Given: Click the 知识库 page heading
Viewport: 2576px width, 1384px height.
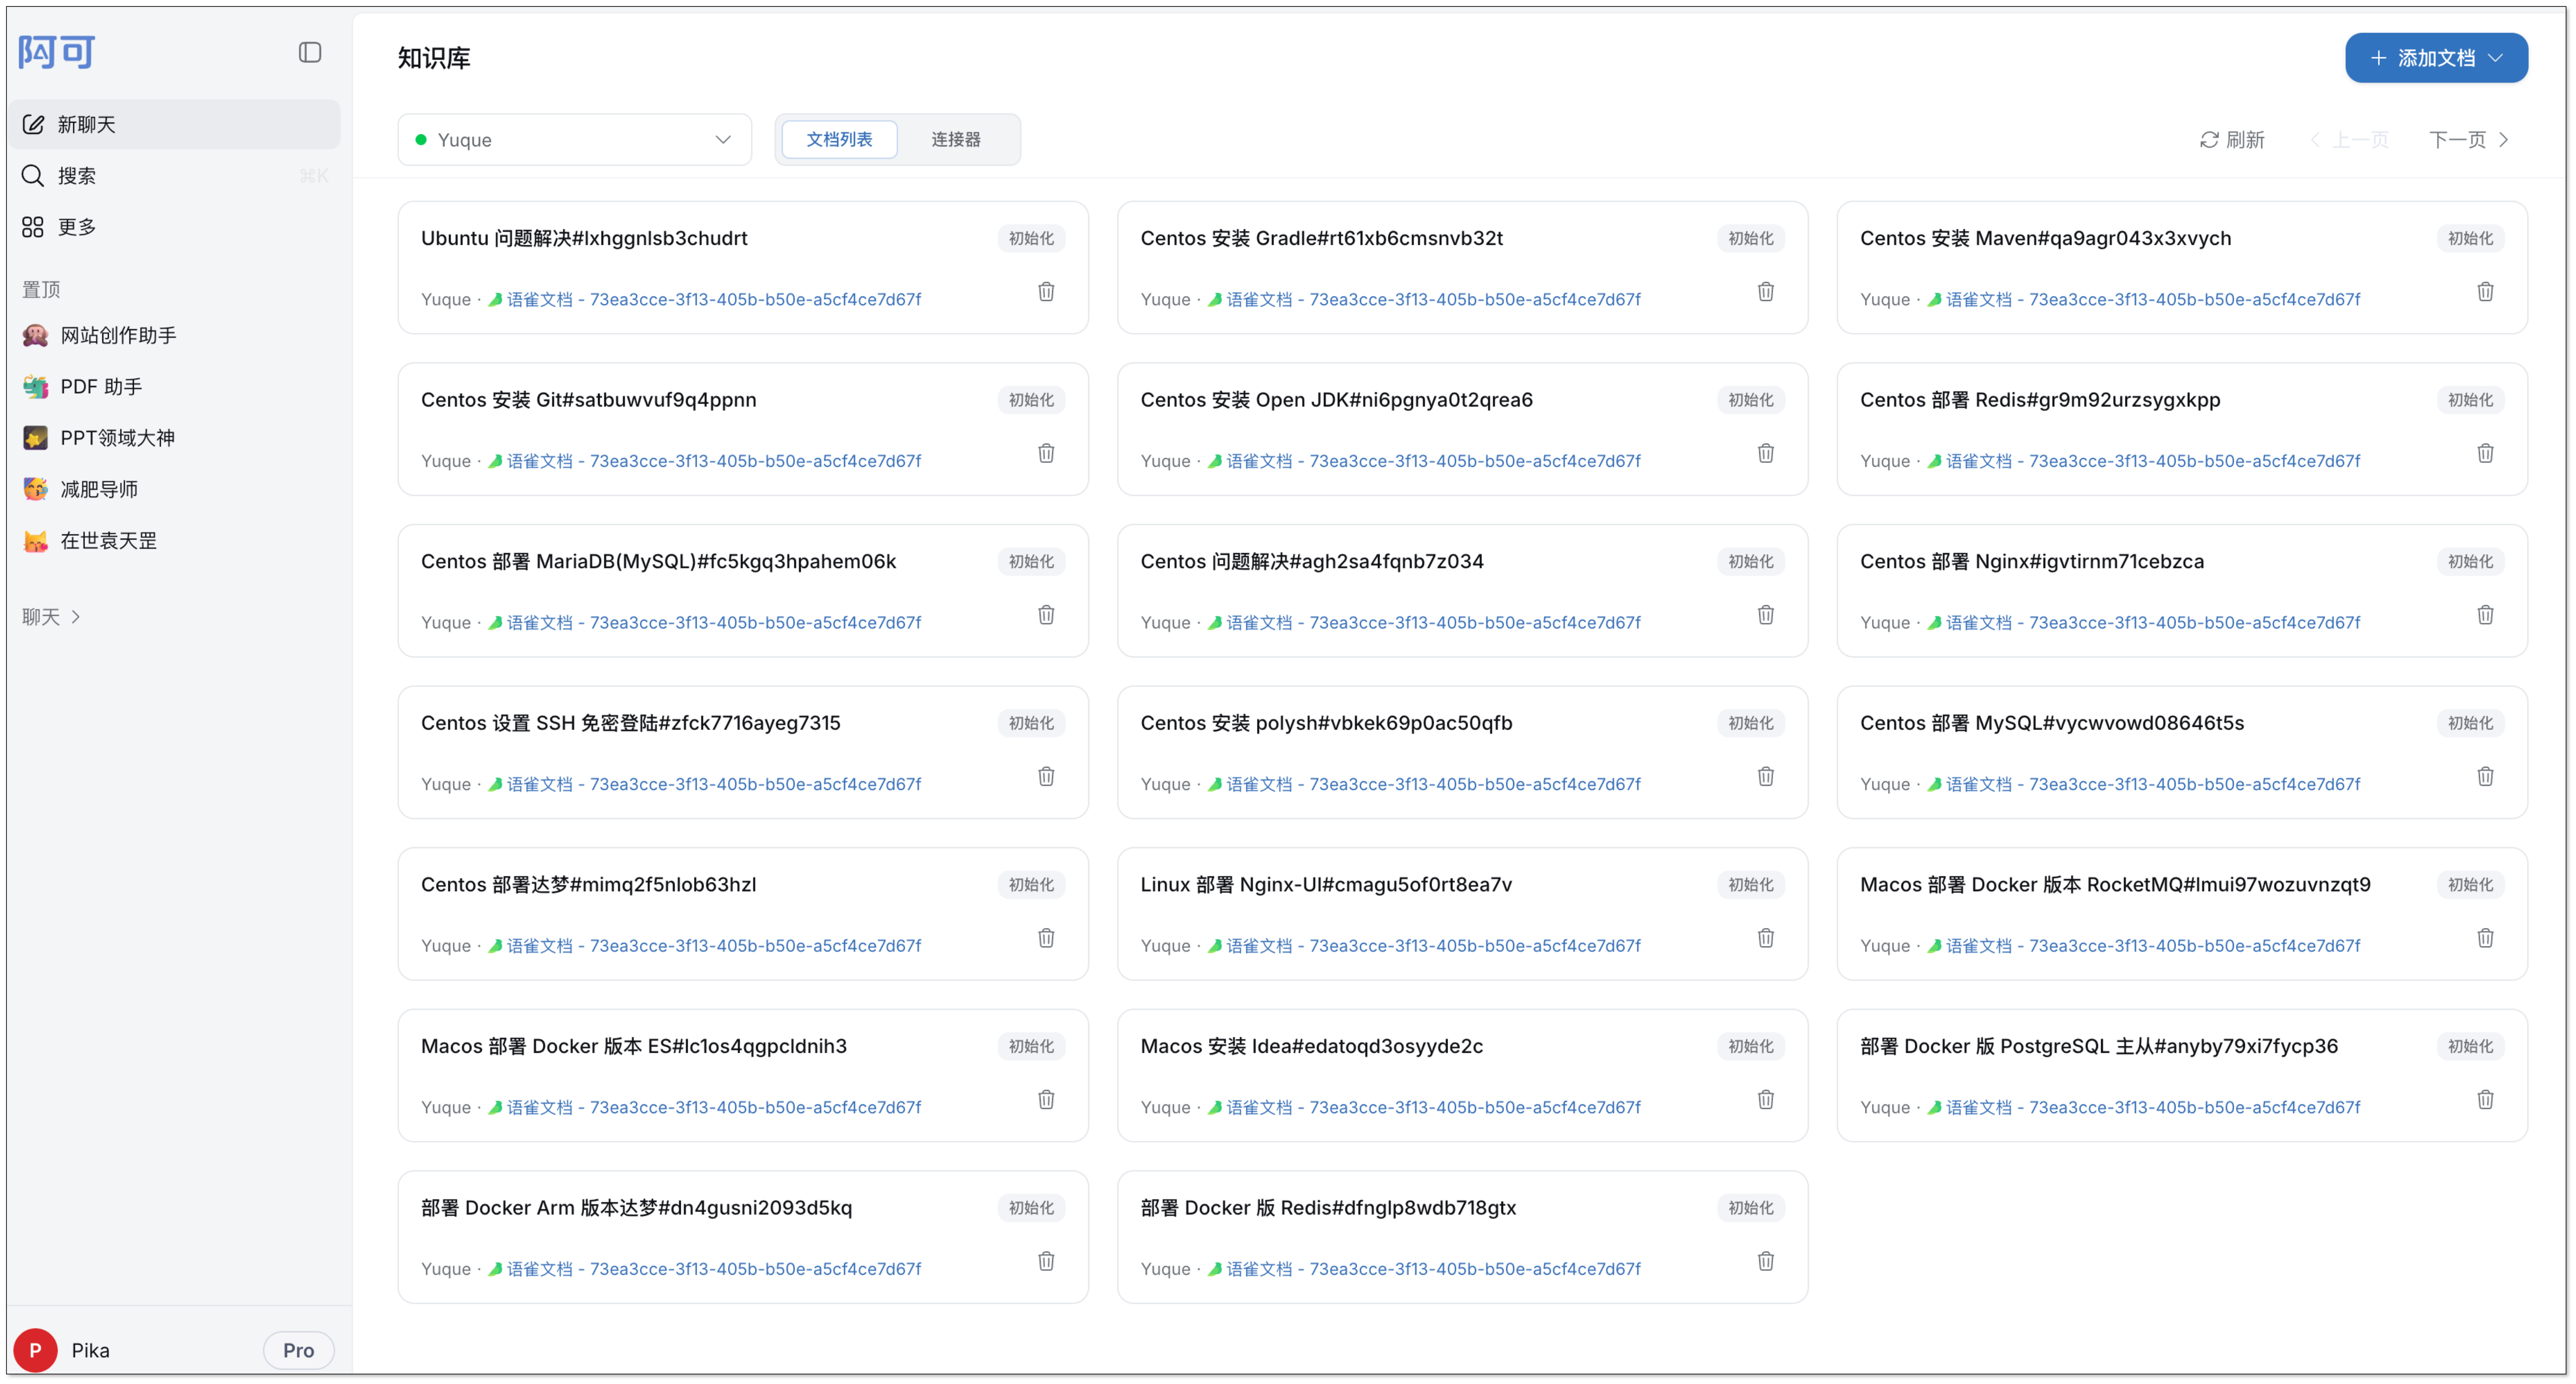Looking at the screenshot, I should pos(434,58).
